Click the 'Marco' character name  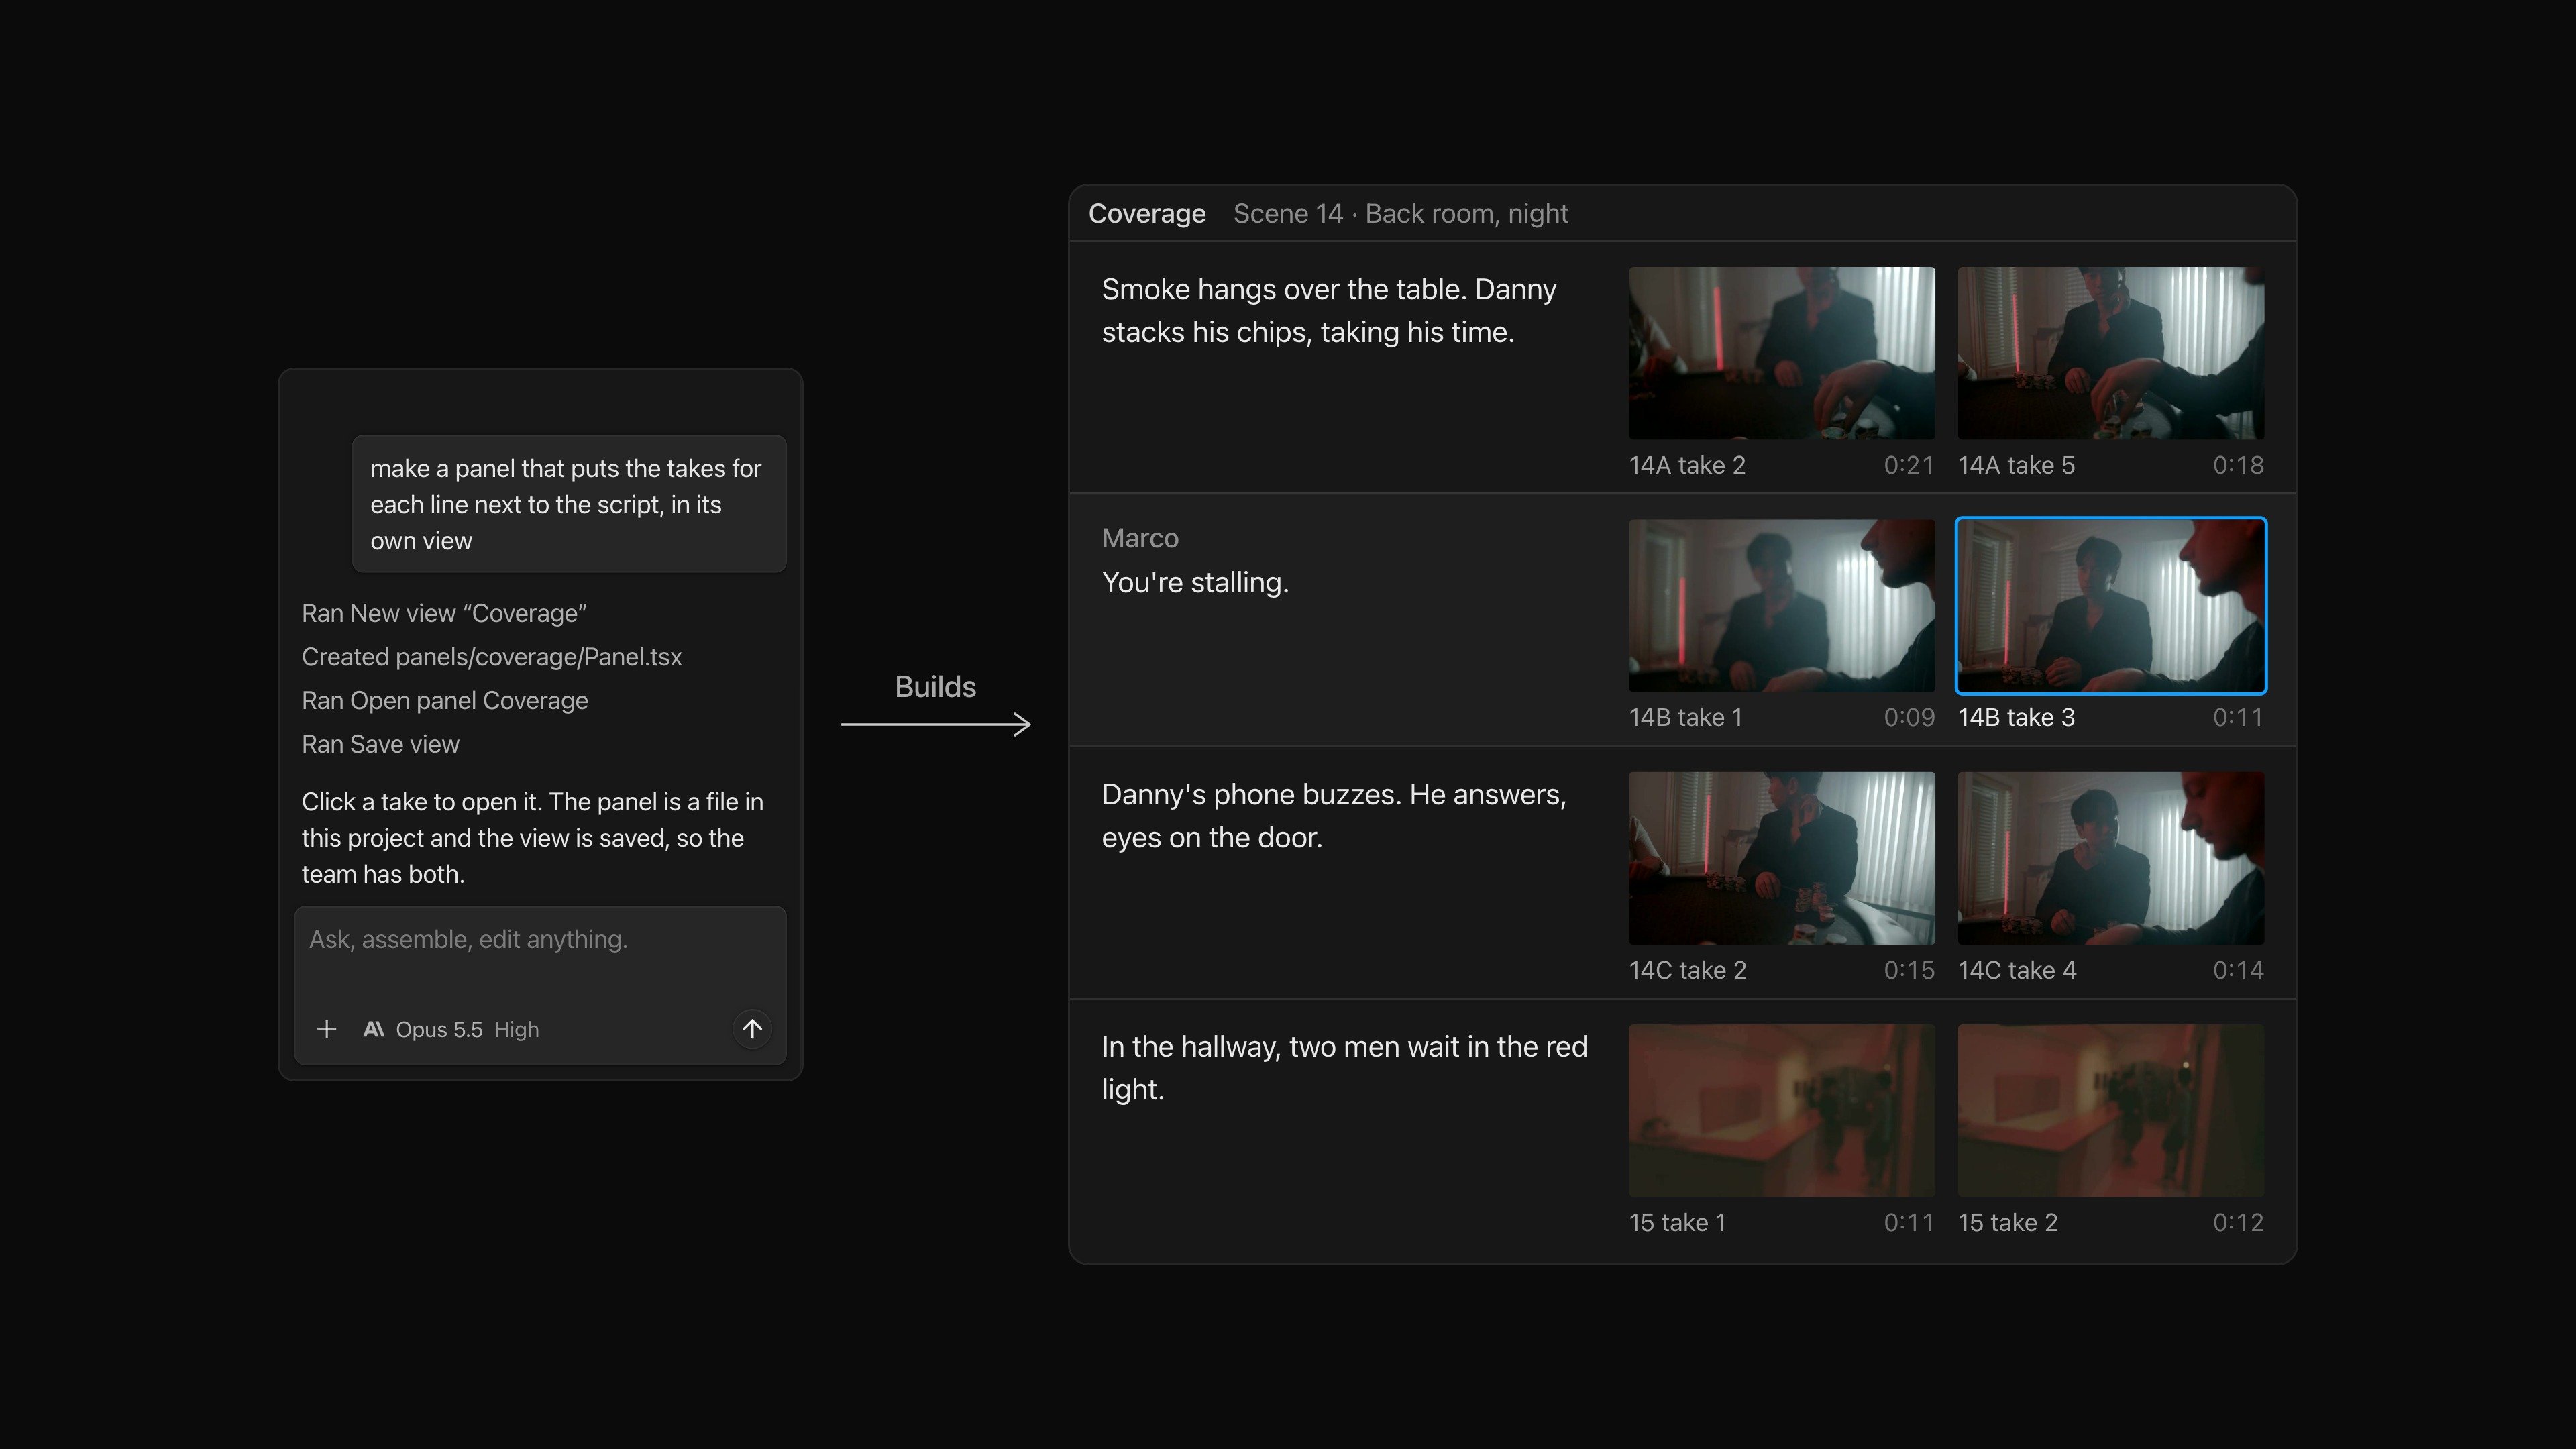1140,538
